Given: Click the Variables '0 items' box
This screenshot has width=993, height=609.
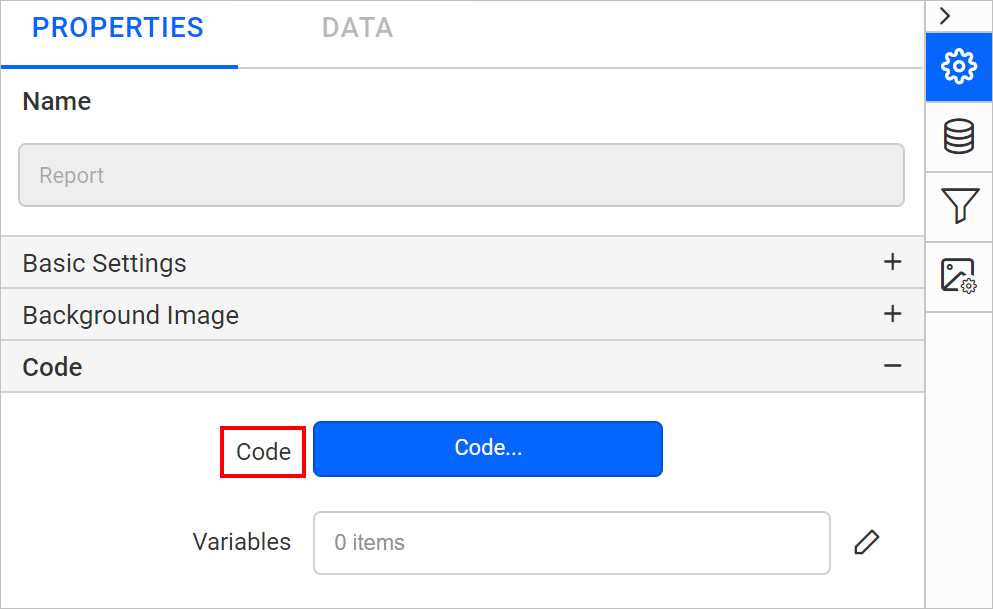Looking at the screenshot, I should point(571,542).
